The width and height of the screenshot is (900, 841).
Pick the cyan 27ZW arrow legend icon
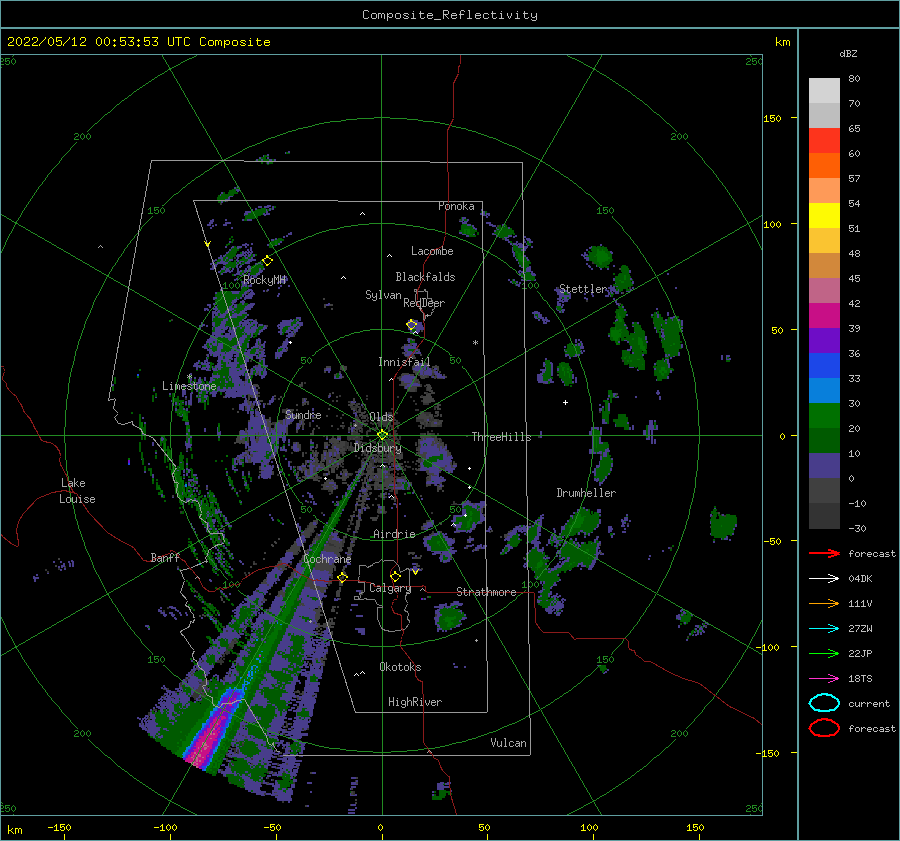coord(824,629)
